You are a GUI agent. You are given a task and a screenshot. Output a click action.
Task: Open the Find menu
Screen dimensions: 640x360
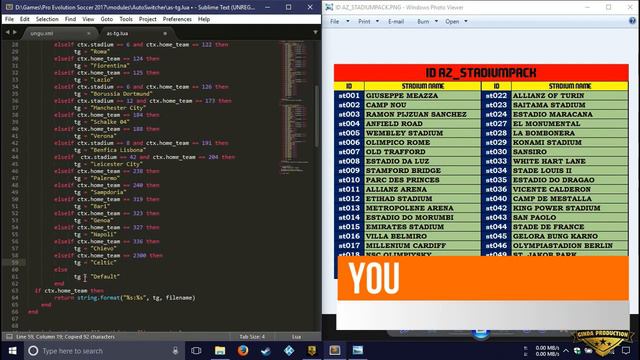coord(70,19)
